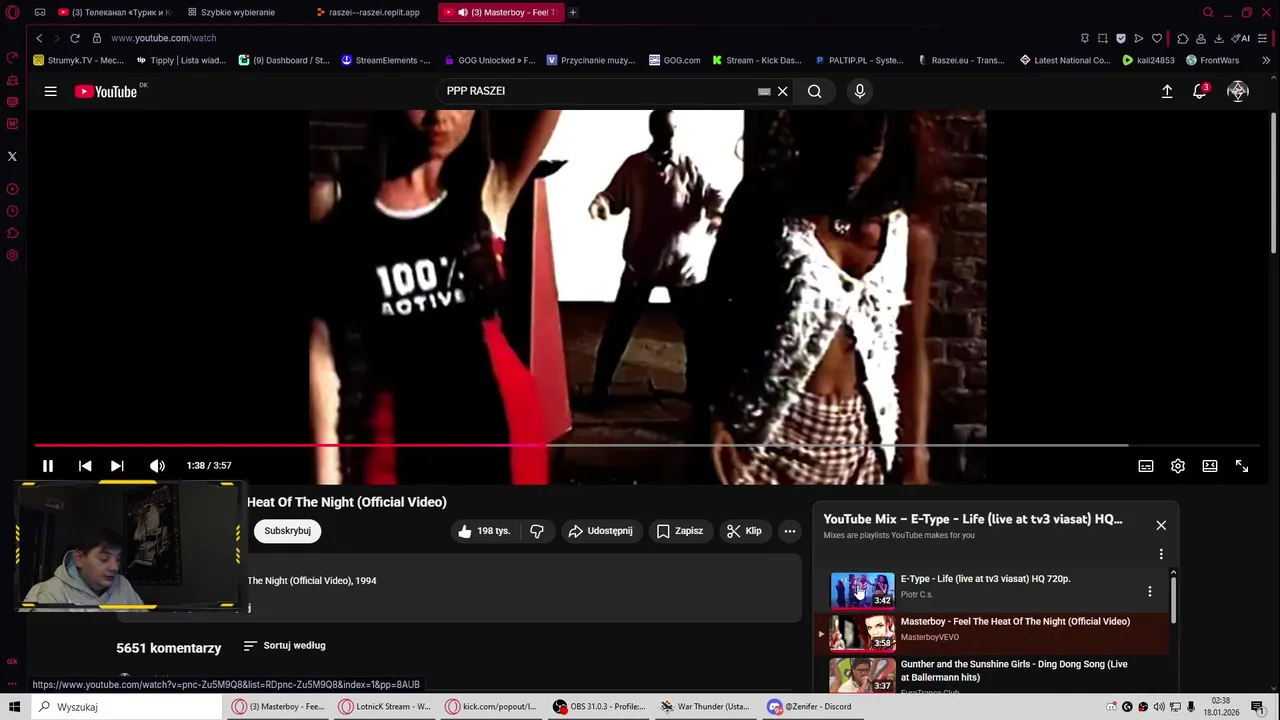The image size is (1280, 720).
Task: Open the YouTube notifications bell
Action: (1200, 91)
